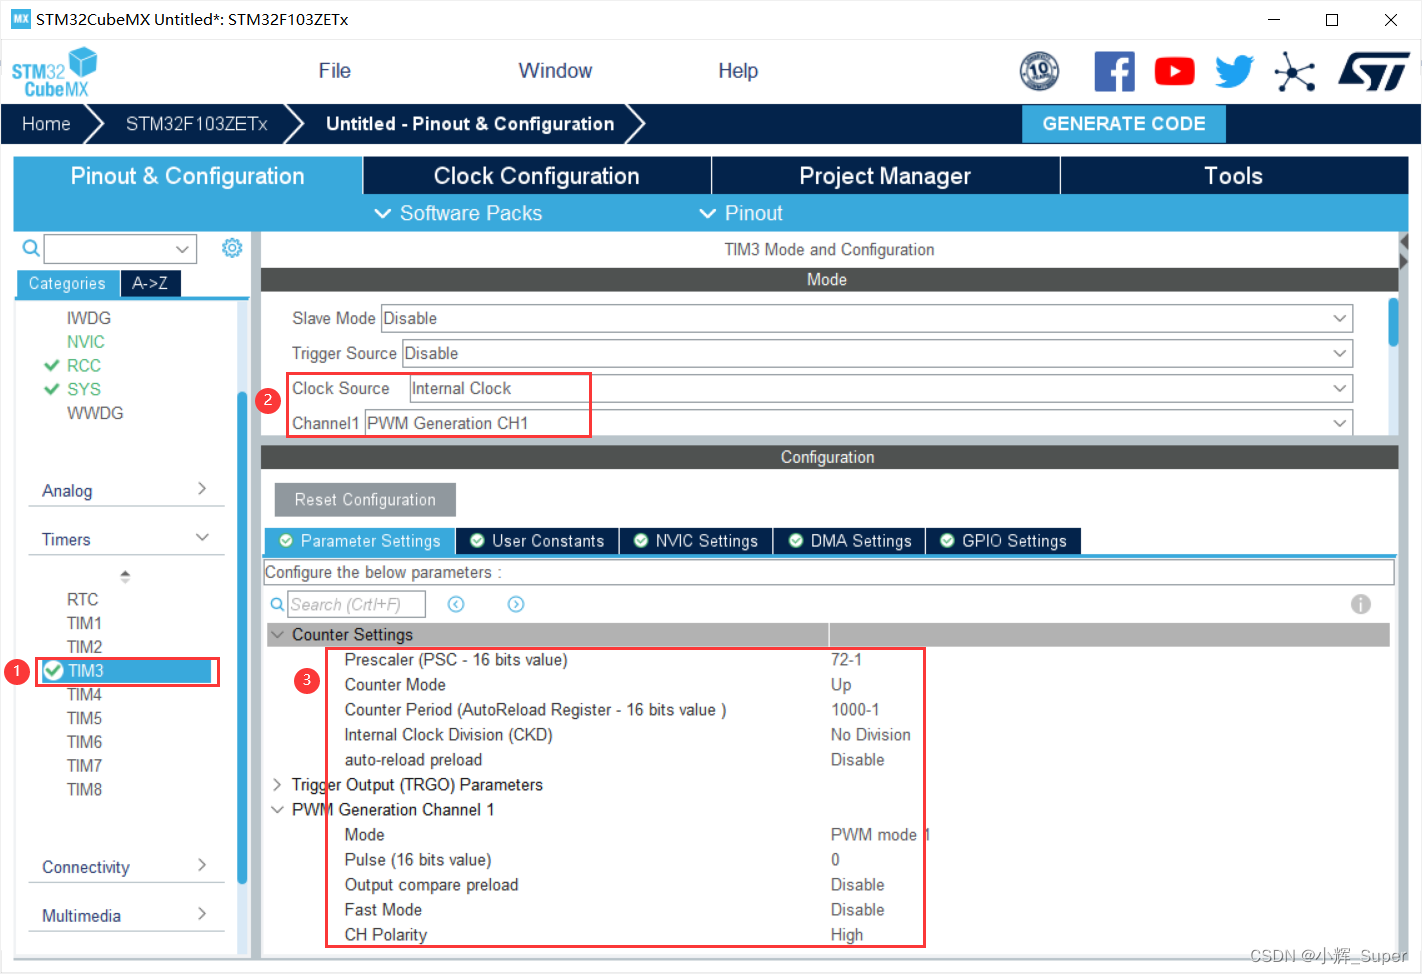Viewport: 1422px width, 974px height.
Task: Select the IWDG peripheral
Action: [88, 318]
